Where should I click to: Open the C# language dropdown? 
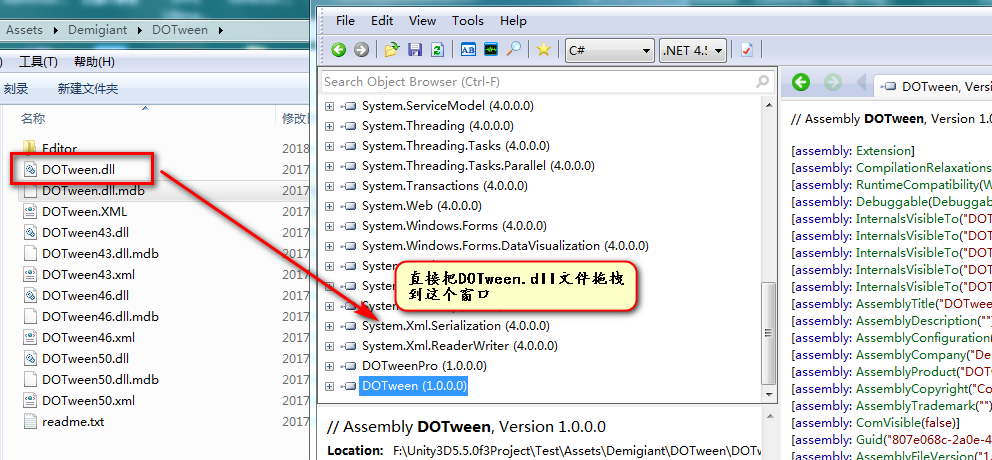point(609,51)
